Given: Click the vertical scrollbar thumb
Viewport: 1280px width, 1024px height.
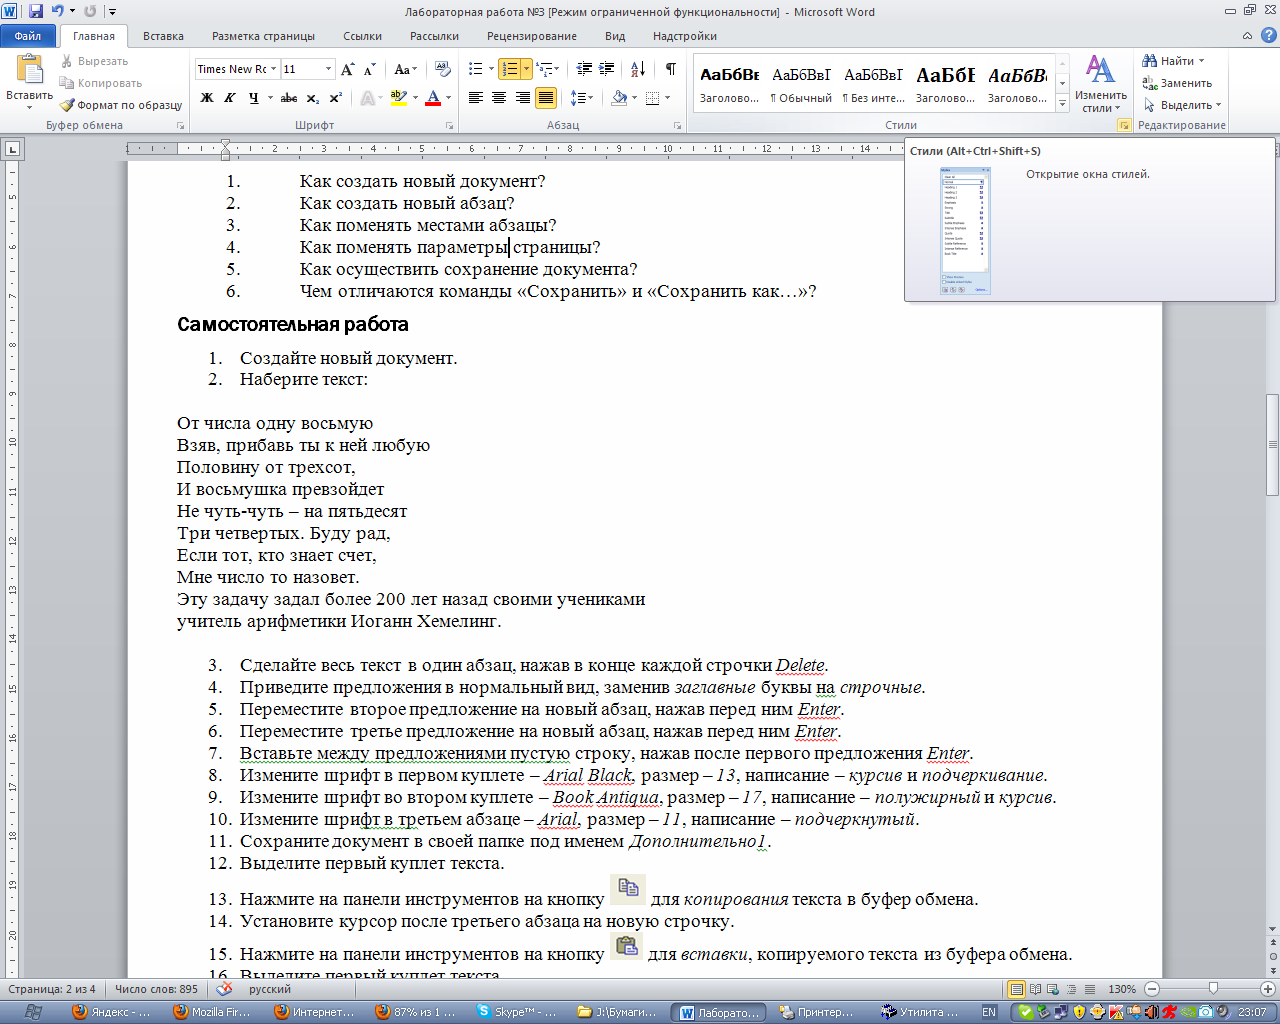Looking at the screenshot, I should [1272, 445].
